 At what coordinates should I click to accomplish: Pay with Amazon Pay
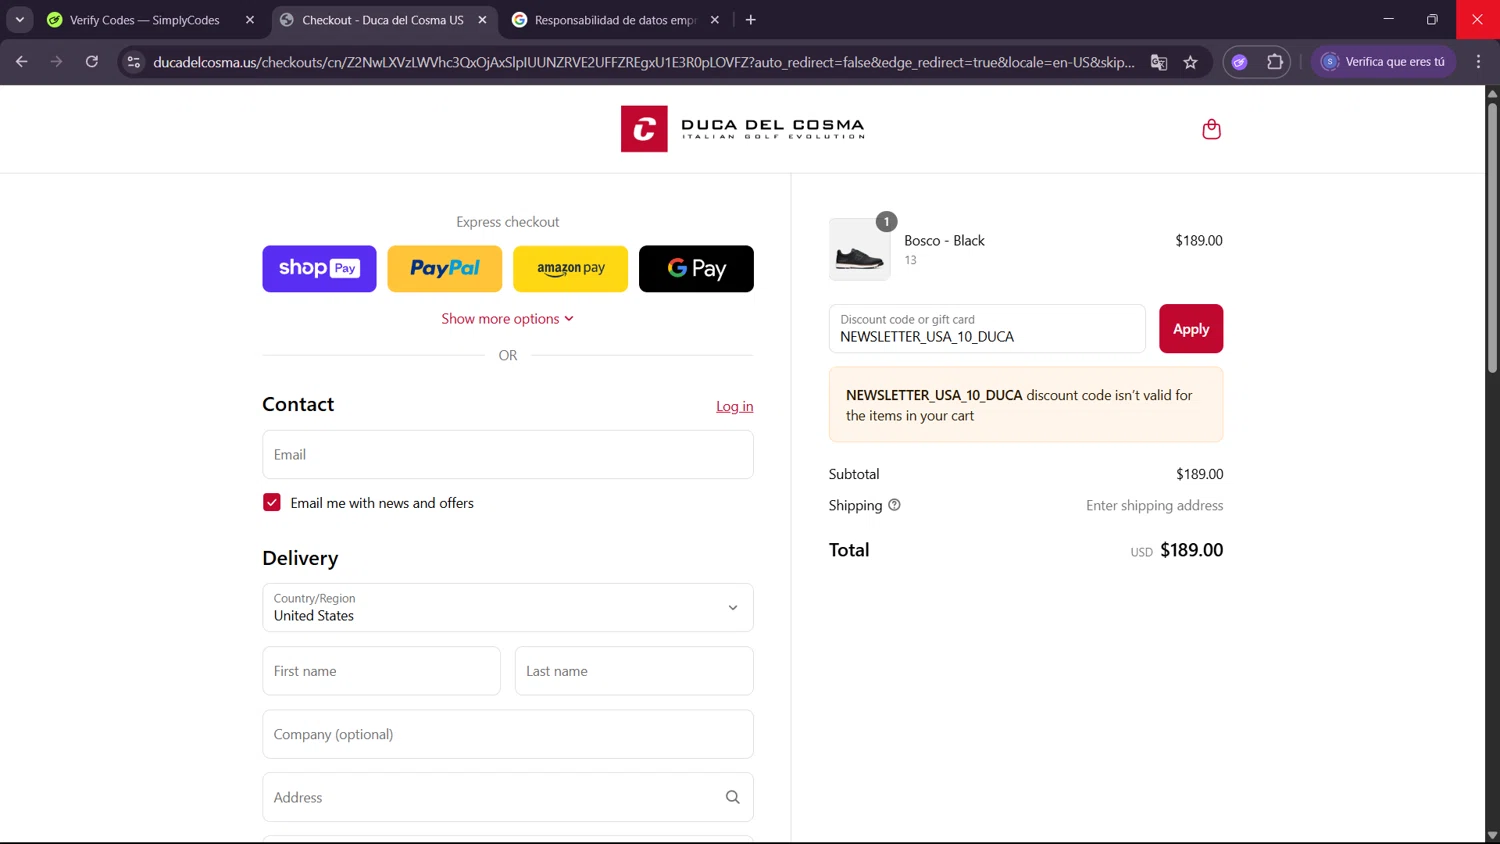coord(570,269)
